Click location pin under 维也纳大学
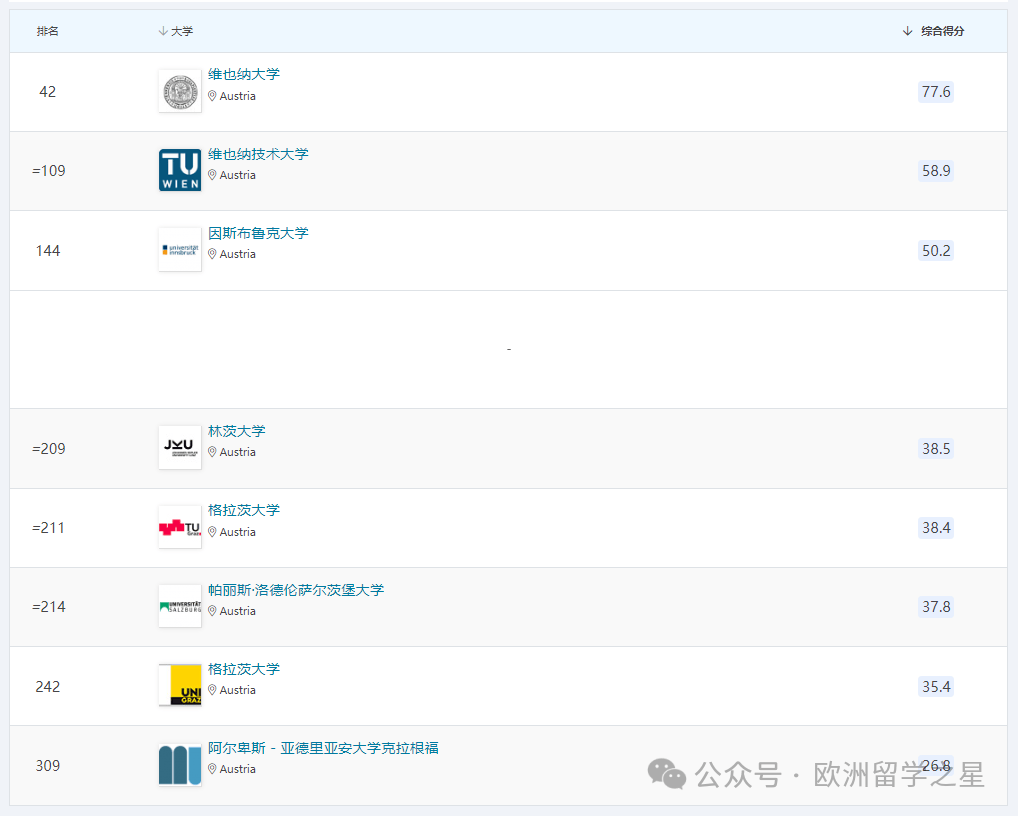1018x816 pixels. [x=212, y=95]
